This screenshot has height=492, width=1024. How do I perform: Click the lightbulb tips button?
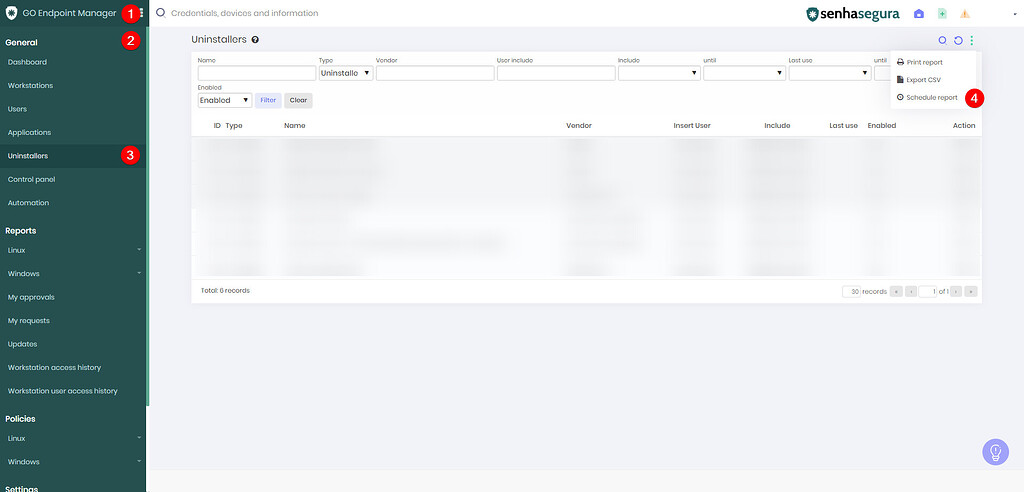point(995,451)
